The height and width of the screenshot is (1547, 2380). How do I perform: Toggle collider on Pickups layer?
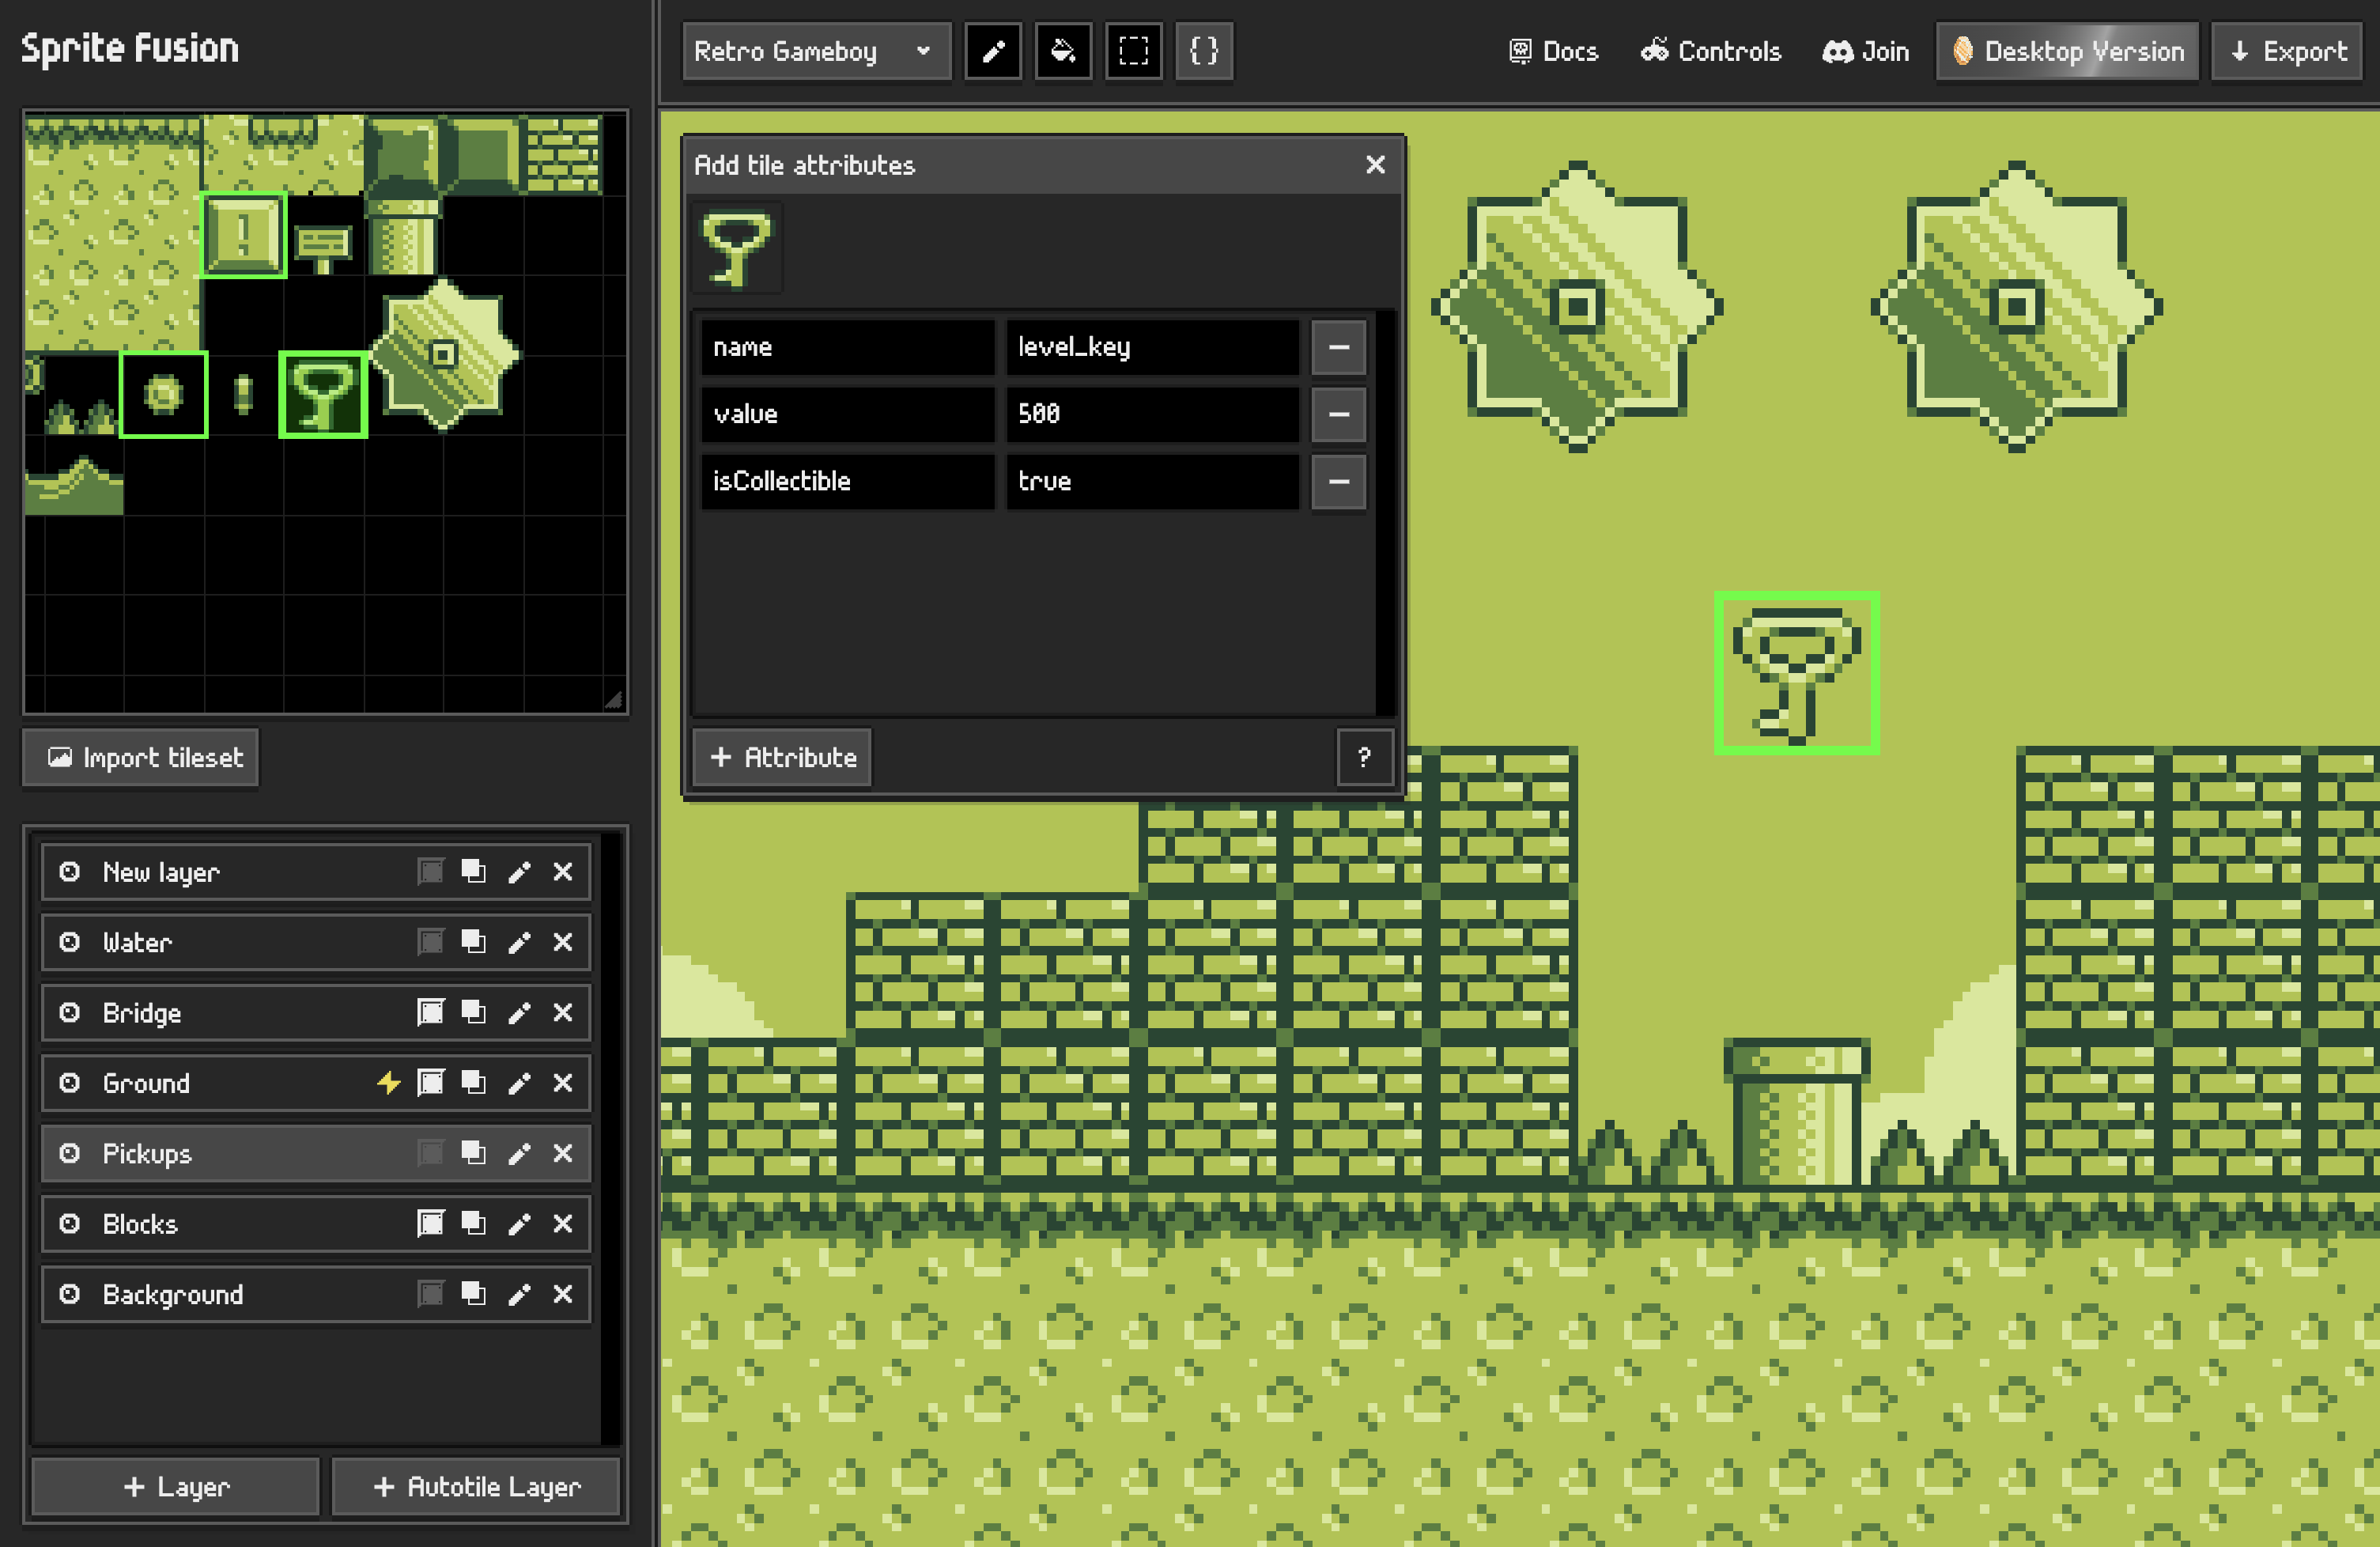(x=430, y=1153)
